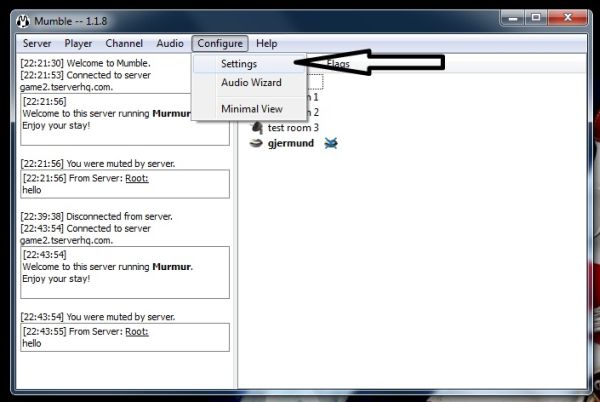Switch to Minimal View
600x402 pixels.
click(x=249, y=109)
